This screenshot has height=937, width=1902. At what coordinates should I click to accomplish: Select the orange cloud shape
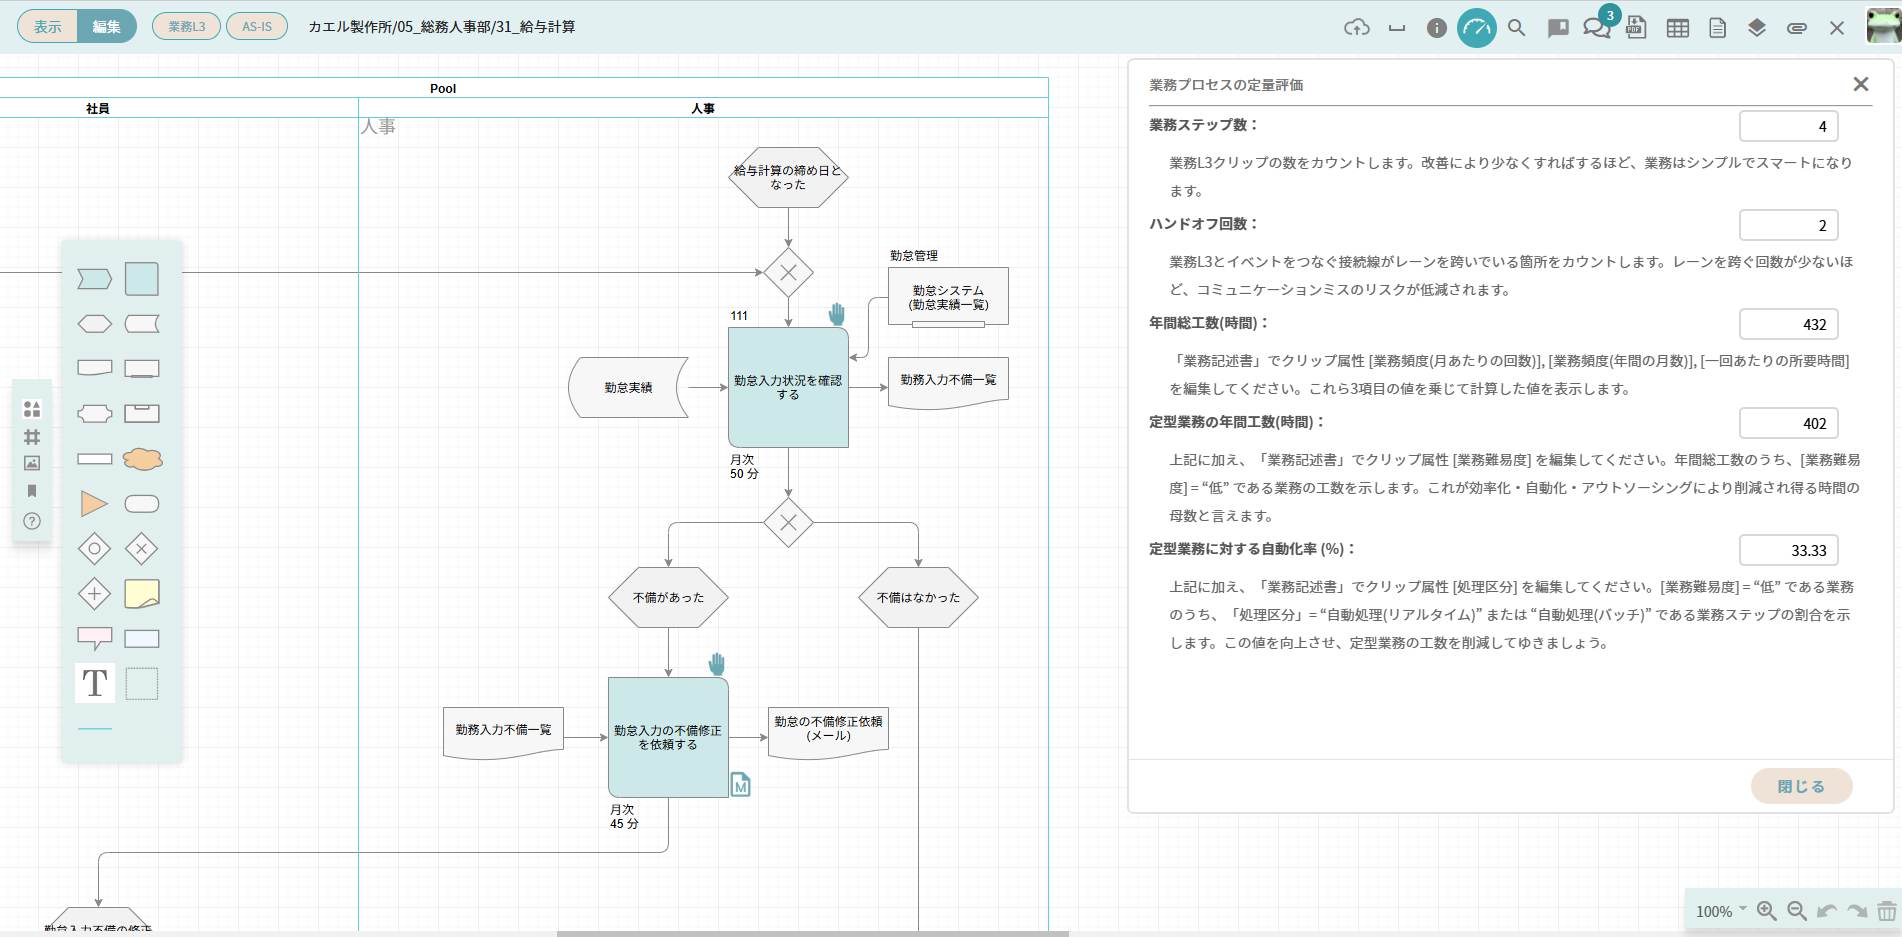[x=142, y=459]
